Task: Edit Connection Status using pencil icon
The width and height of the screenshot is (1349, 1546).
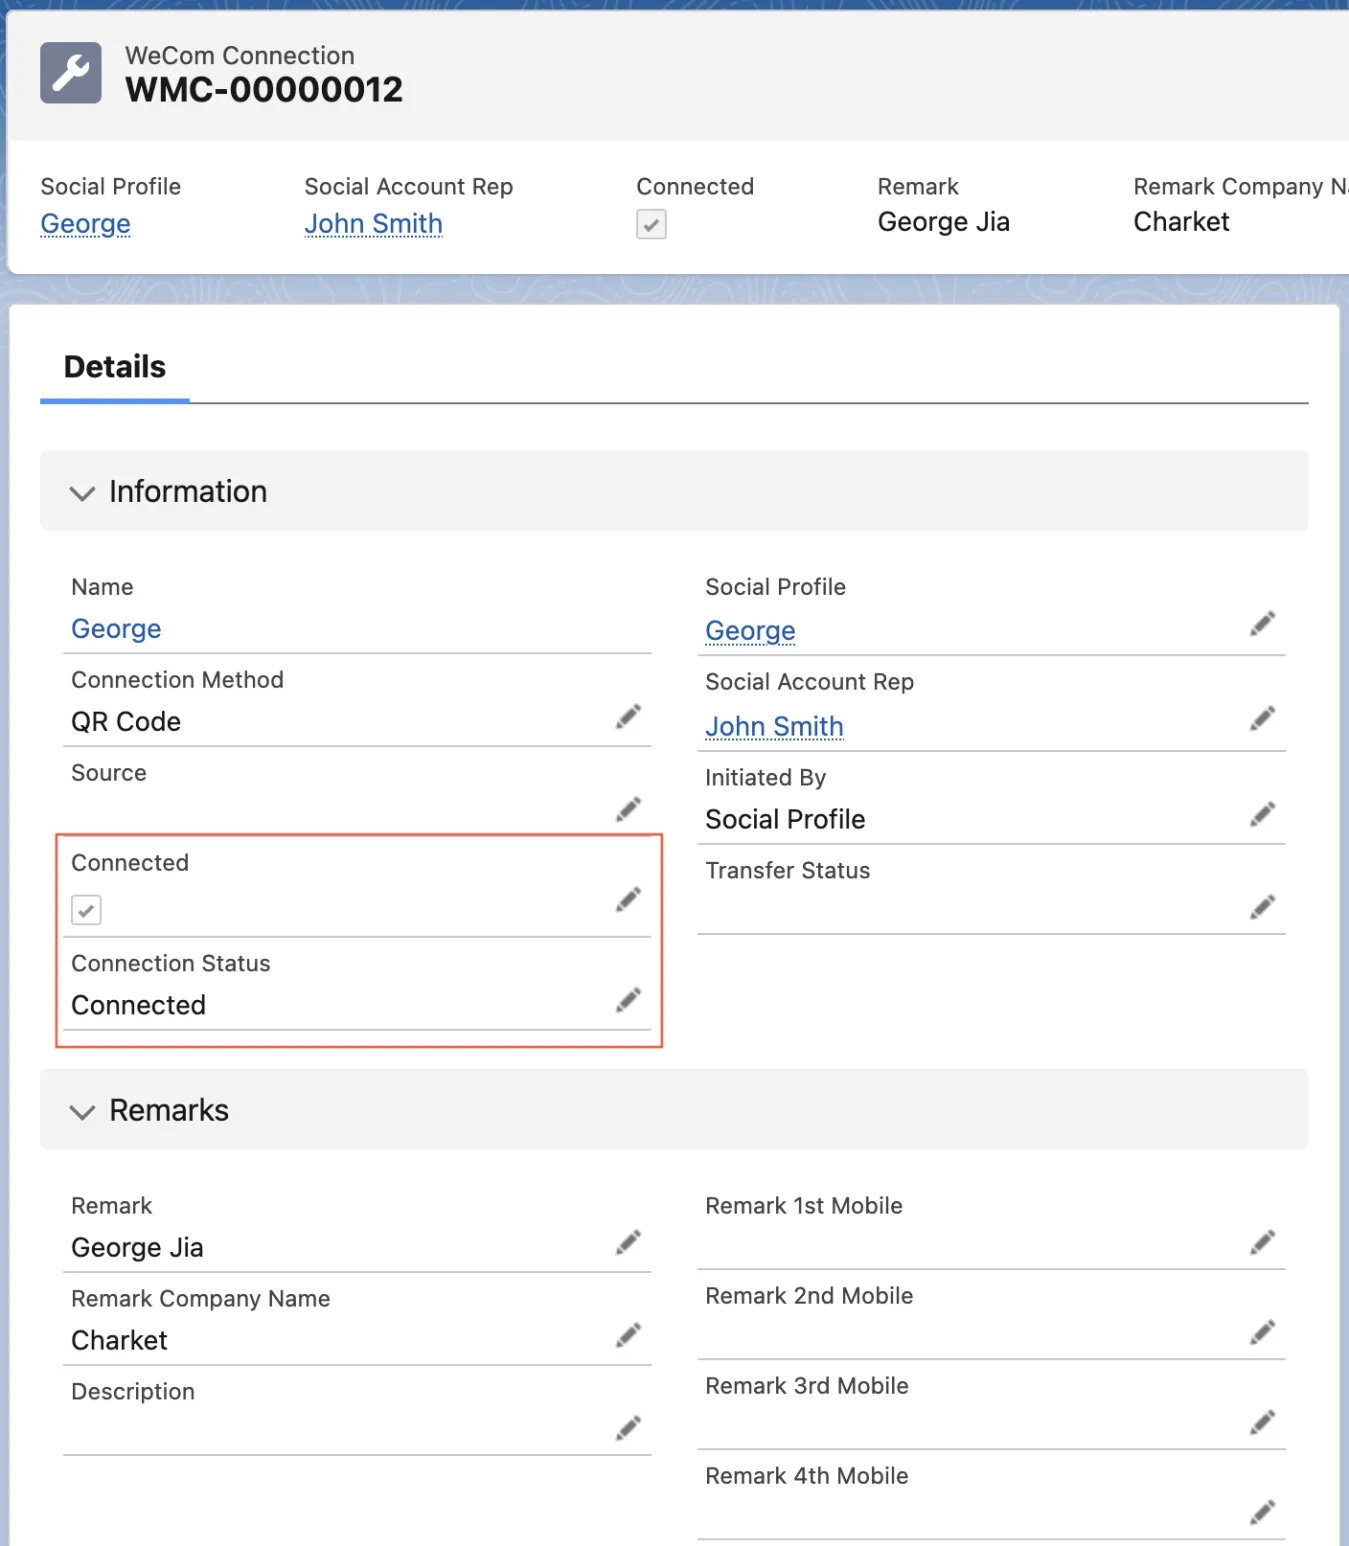Action: click(x=628, y=1000)
